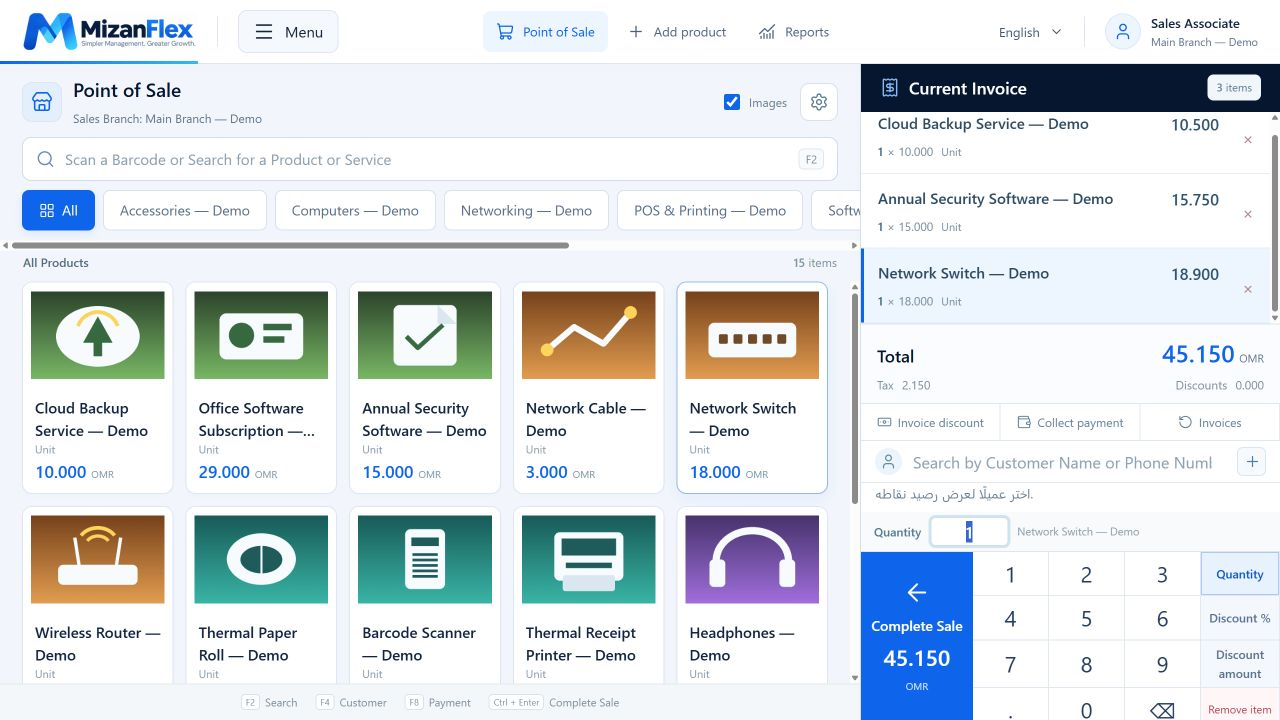Click Collect payment button
1280x720 pixels.
[1070, 422]
